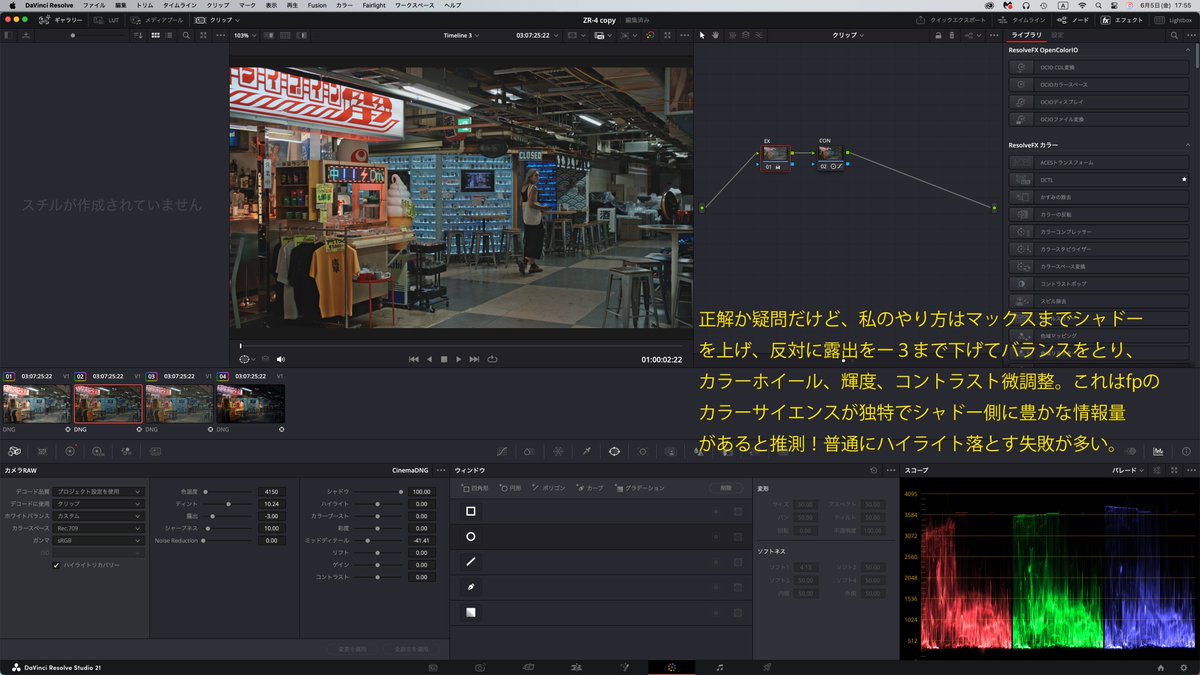Viewport: 1200px width, 675px height.
Task: Switch to the Settings tab in effects
Action: tap(1058, 35)
